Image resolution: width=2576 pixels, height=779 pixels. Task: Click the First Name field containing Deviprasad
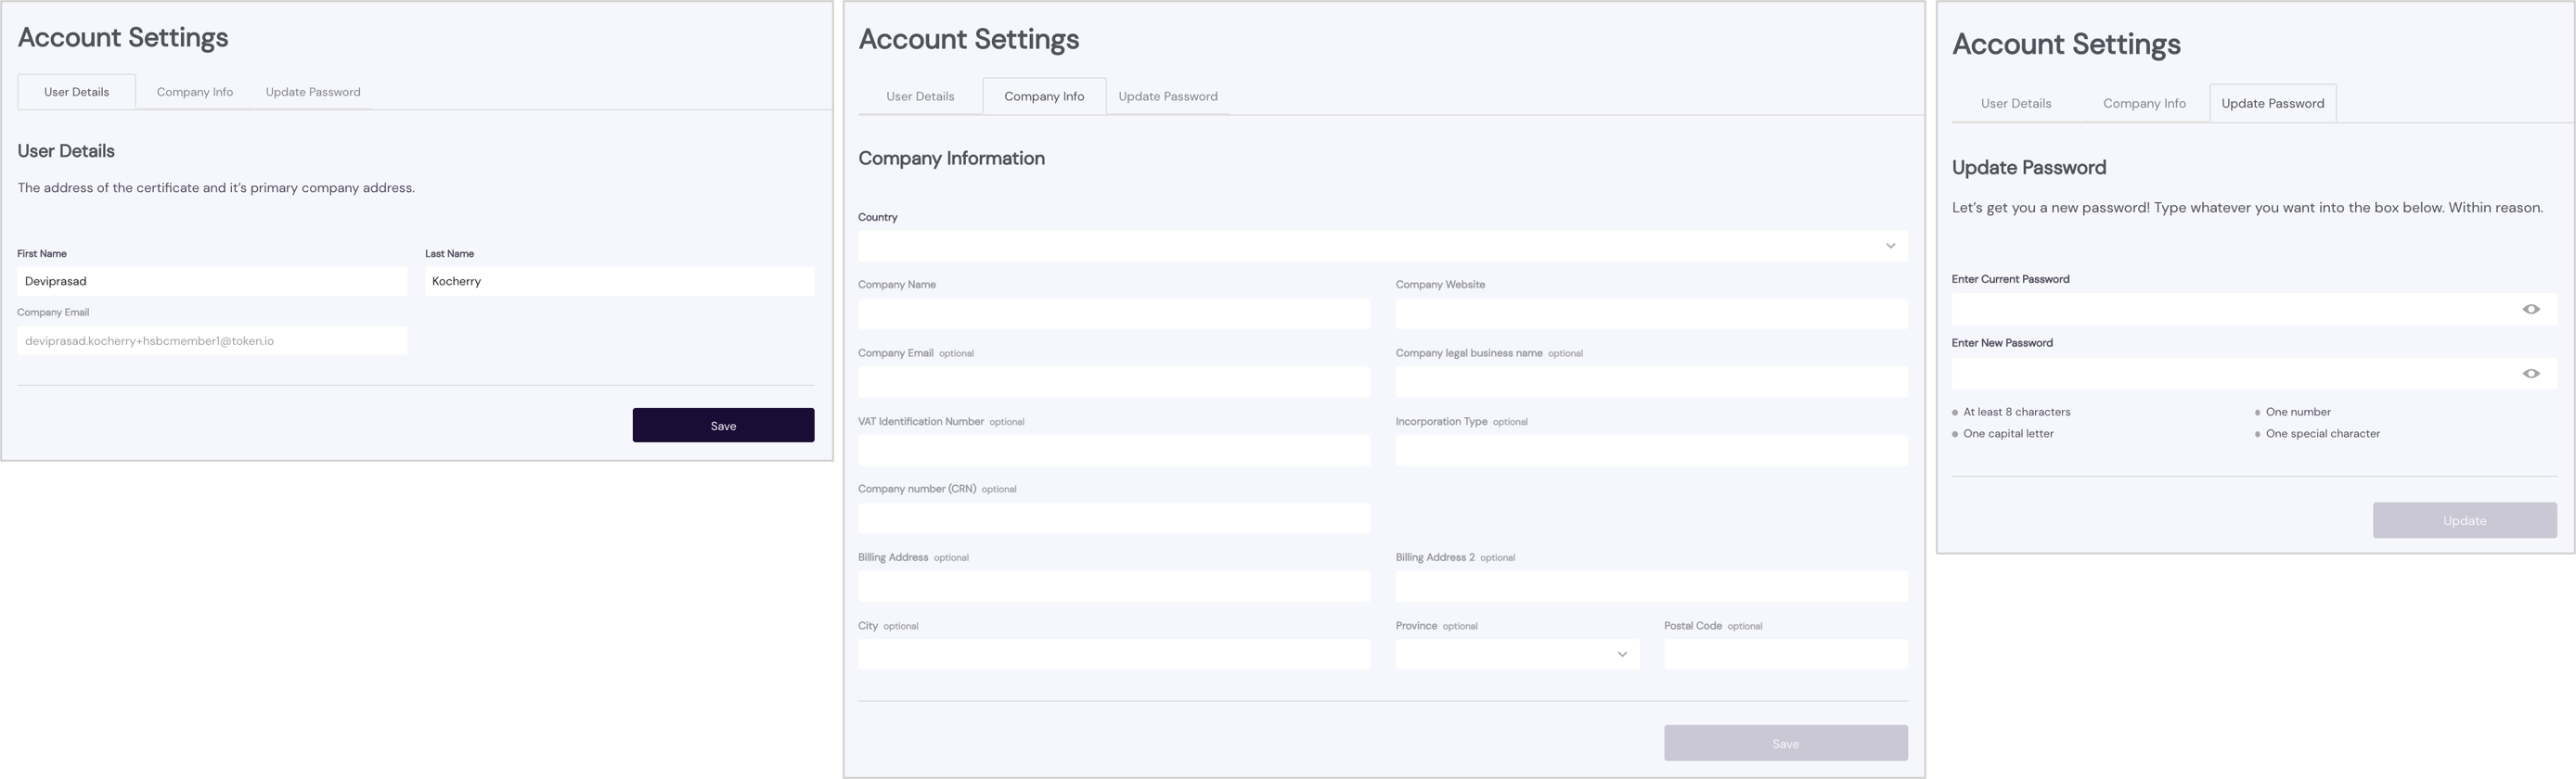(212, 281)
